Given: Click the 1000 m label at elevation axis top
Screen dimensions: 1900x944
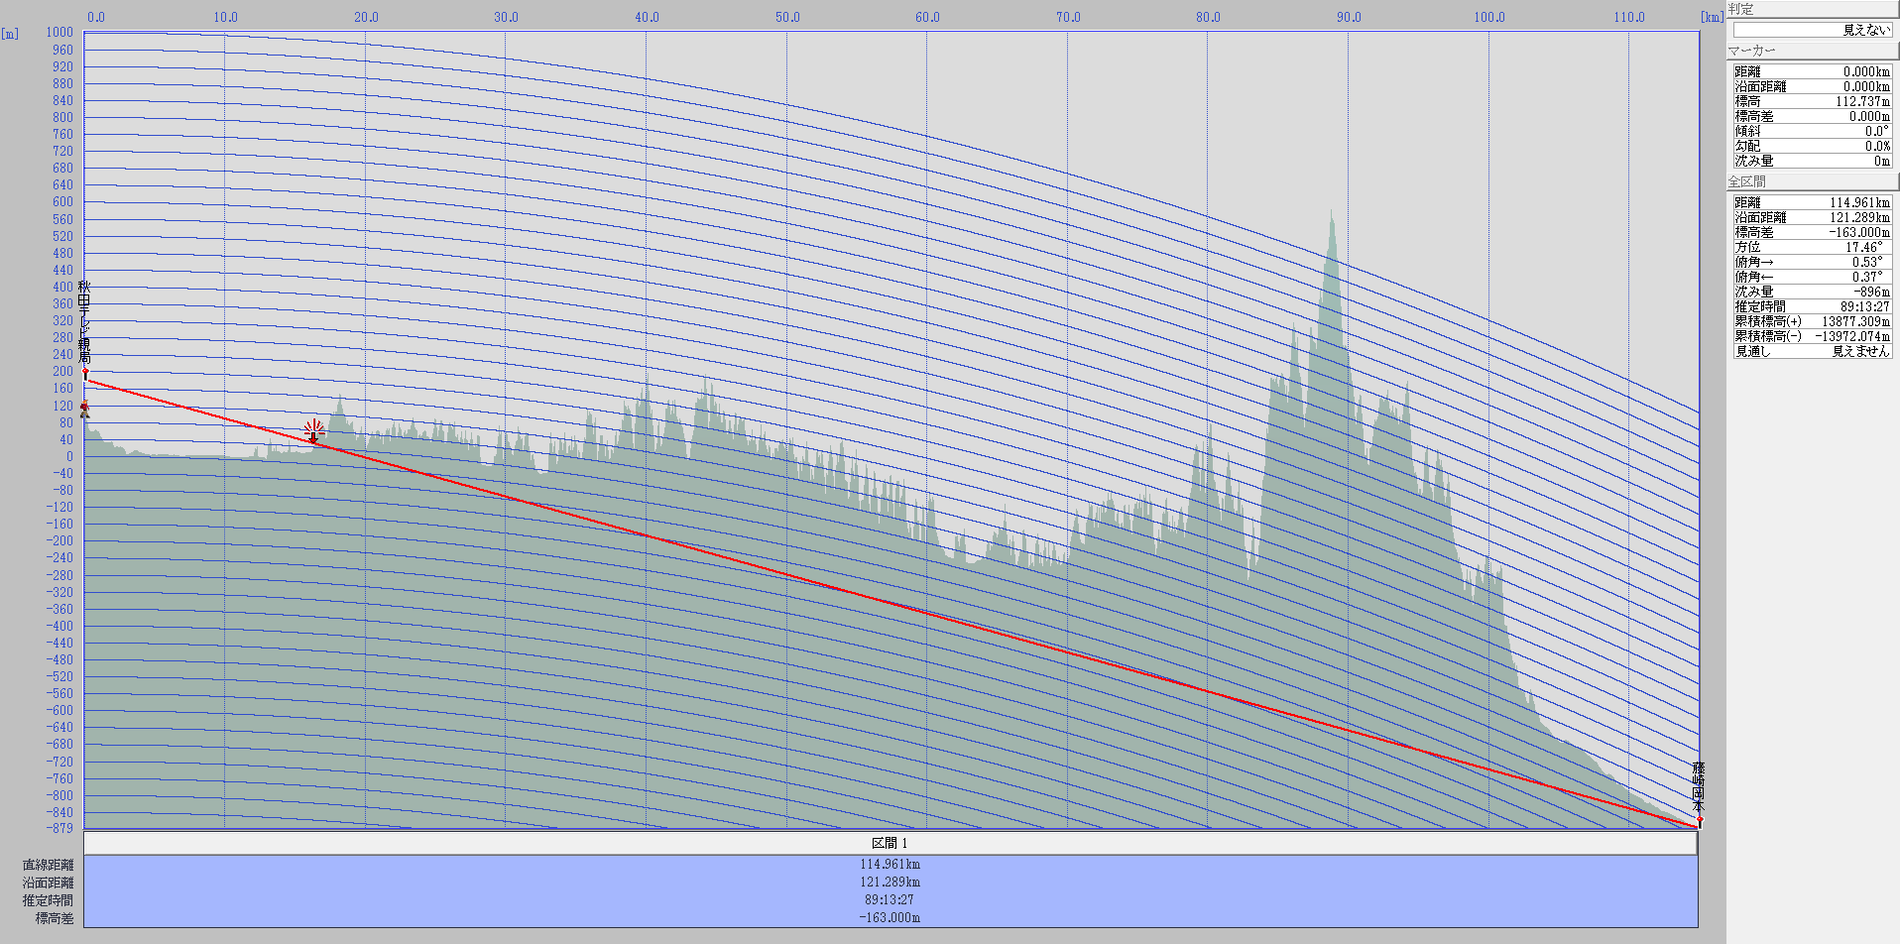Looking at the screenshot, I should coord(60,32).
